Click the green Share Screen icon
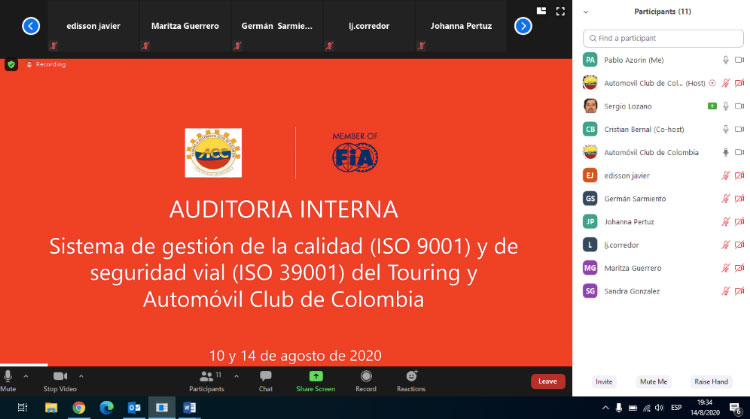The height and width of the screenshot is (419, 750). click(315, 379)
